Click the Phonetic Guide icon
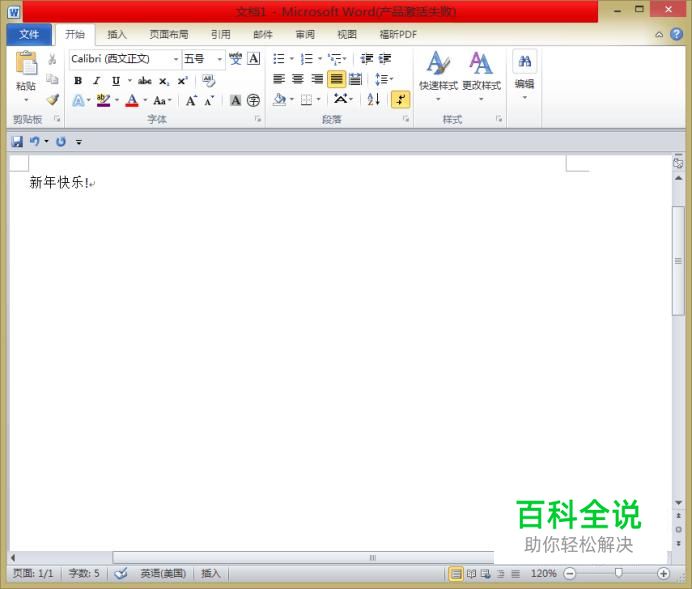This screenshot has width=692, height=589. point(235,58)
